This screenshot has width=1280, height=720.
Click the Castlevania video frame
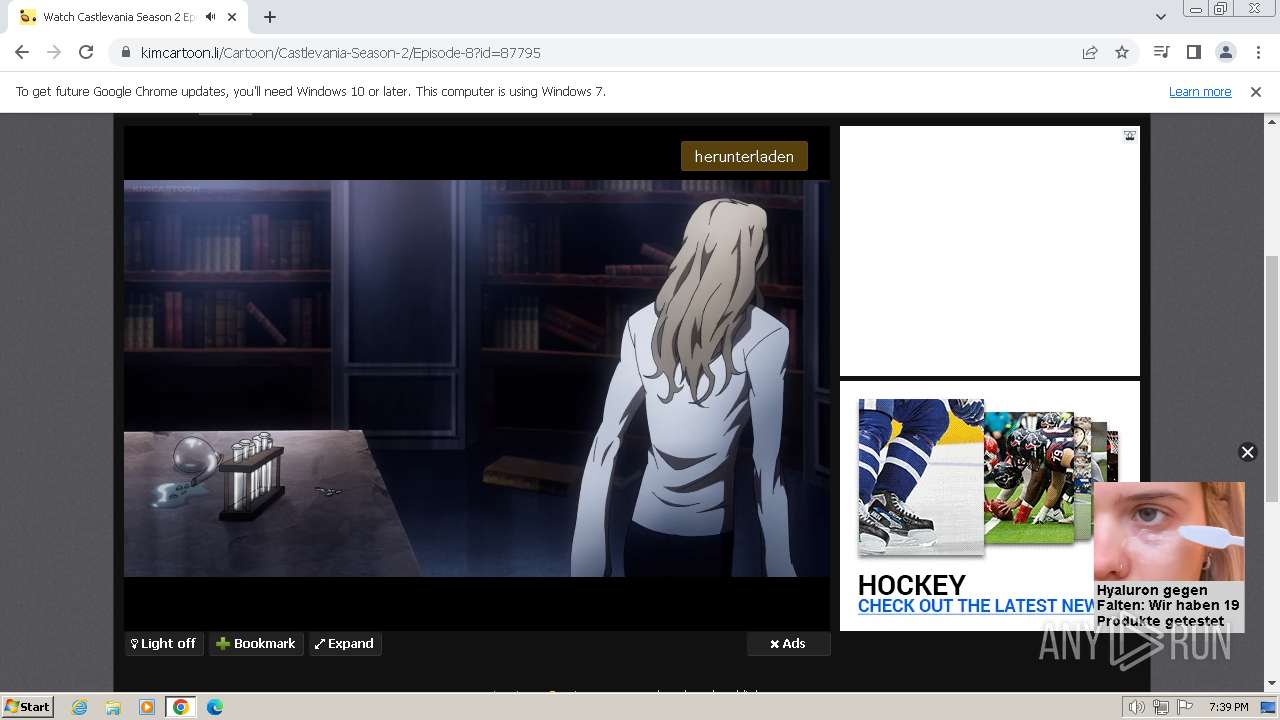coord(477,378)
